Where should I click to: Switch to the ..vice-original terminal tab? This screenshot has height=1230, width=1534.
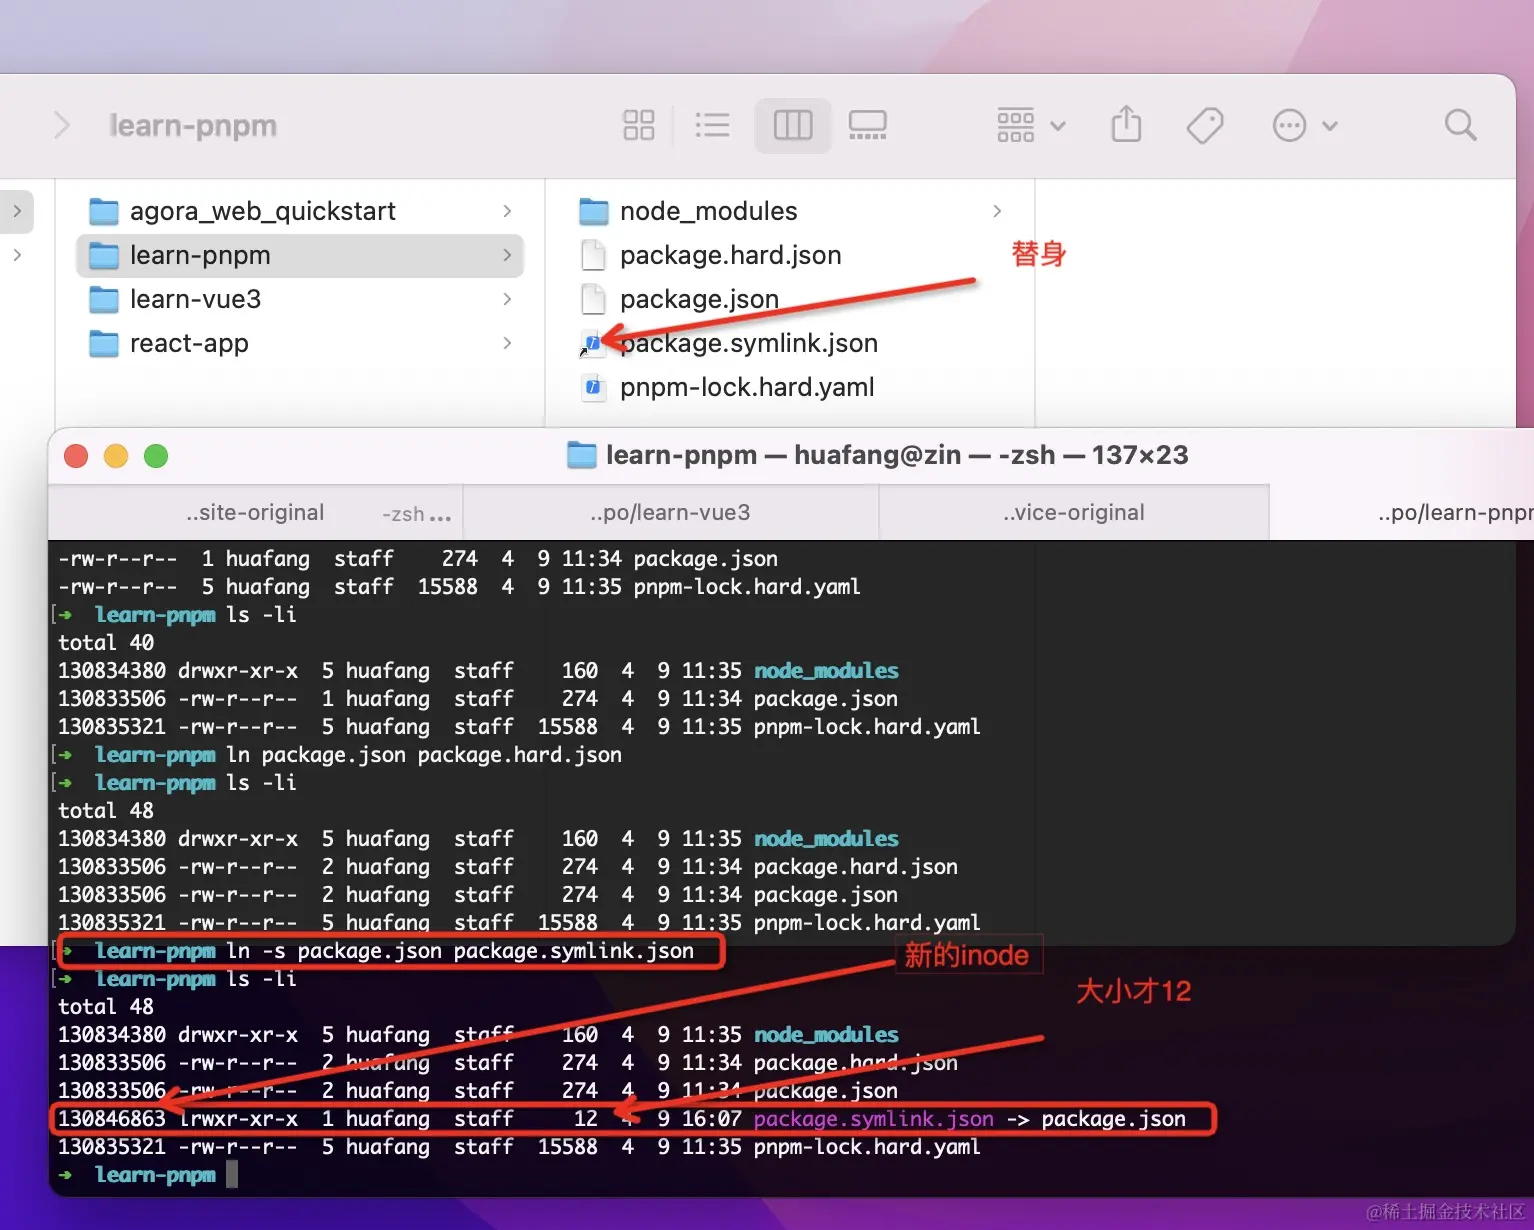[1074, 513]
